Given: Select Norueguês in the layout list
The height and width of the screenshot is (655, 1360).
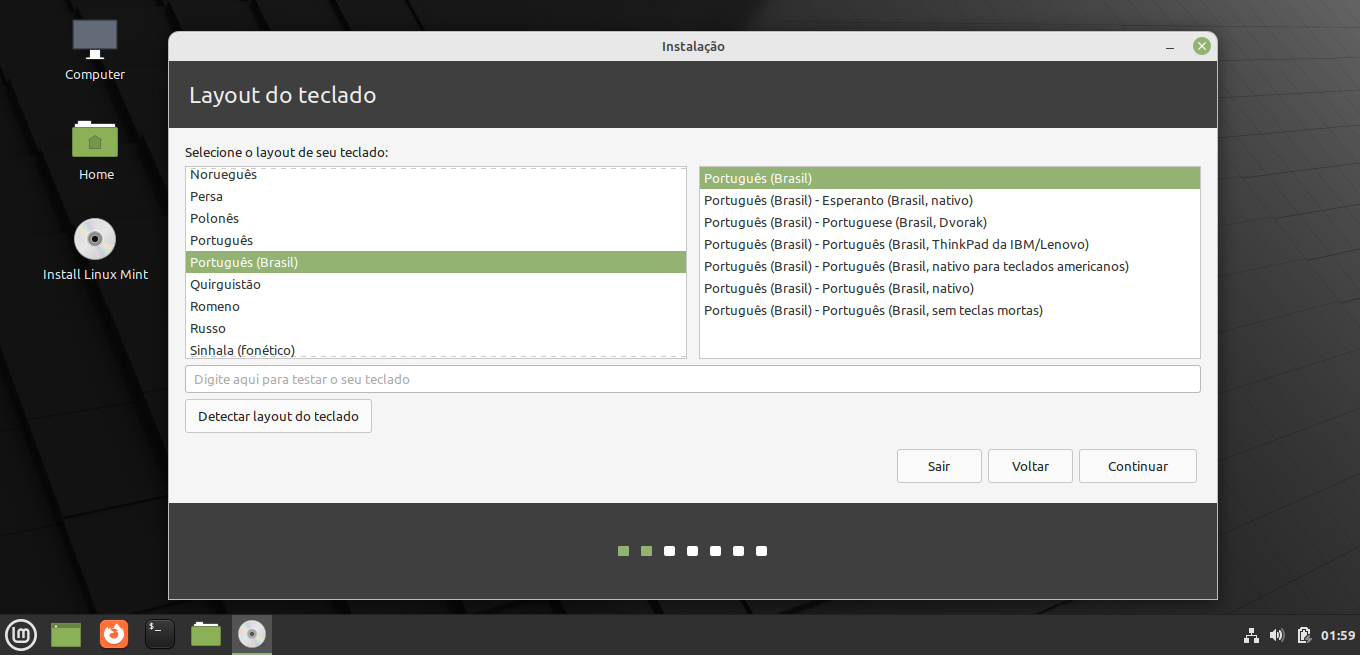Looking at the screenshot, I should (x=436, y=175).
